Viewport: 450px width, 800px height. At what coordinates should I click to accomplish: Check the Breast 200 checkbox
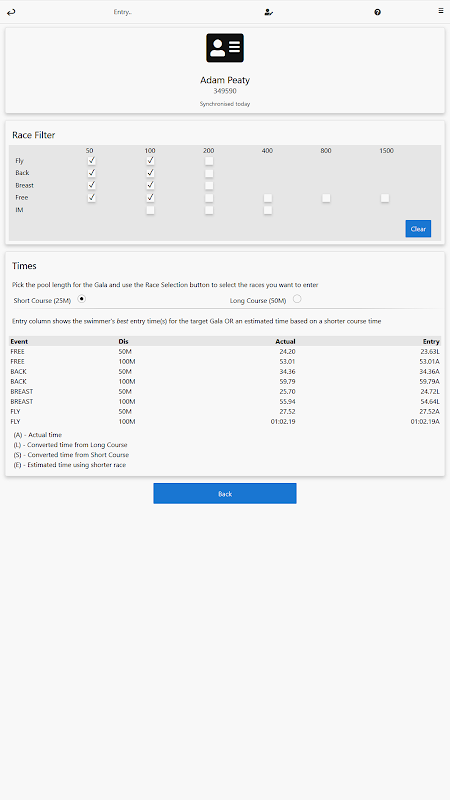click(209, 185)
